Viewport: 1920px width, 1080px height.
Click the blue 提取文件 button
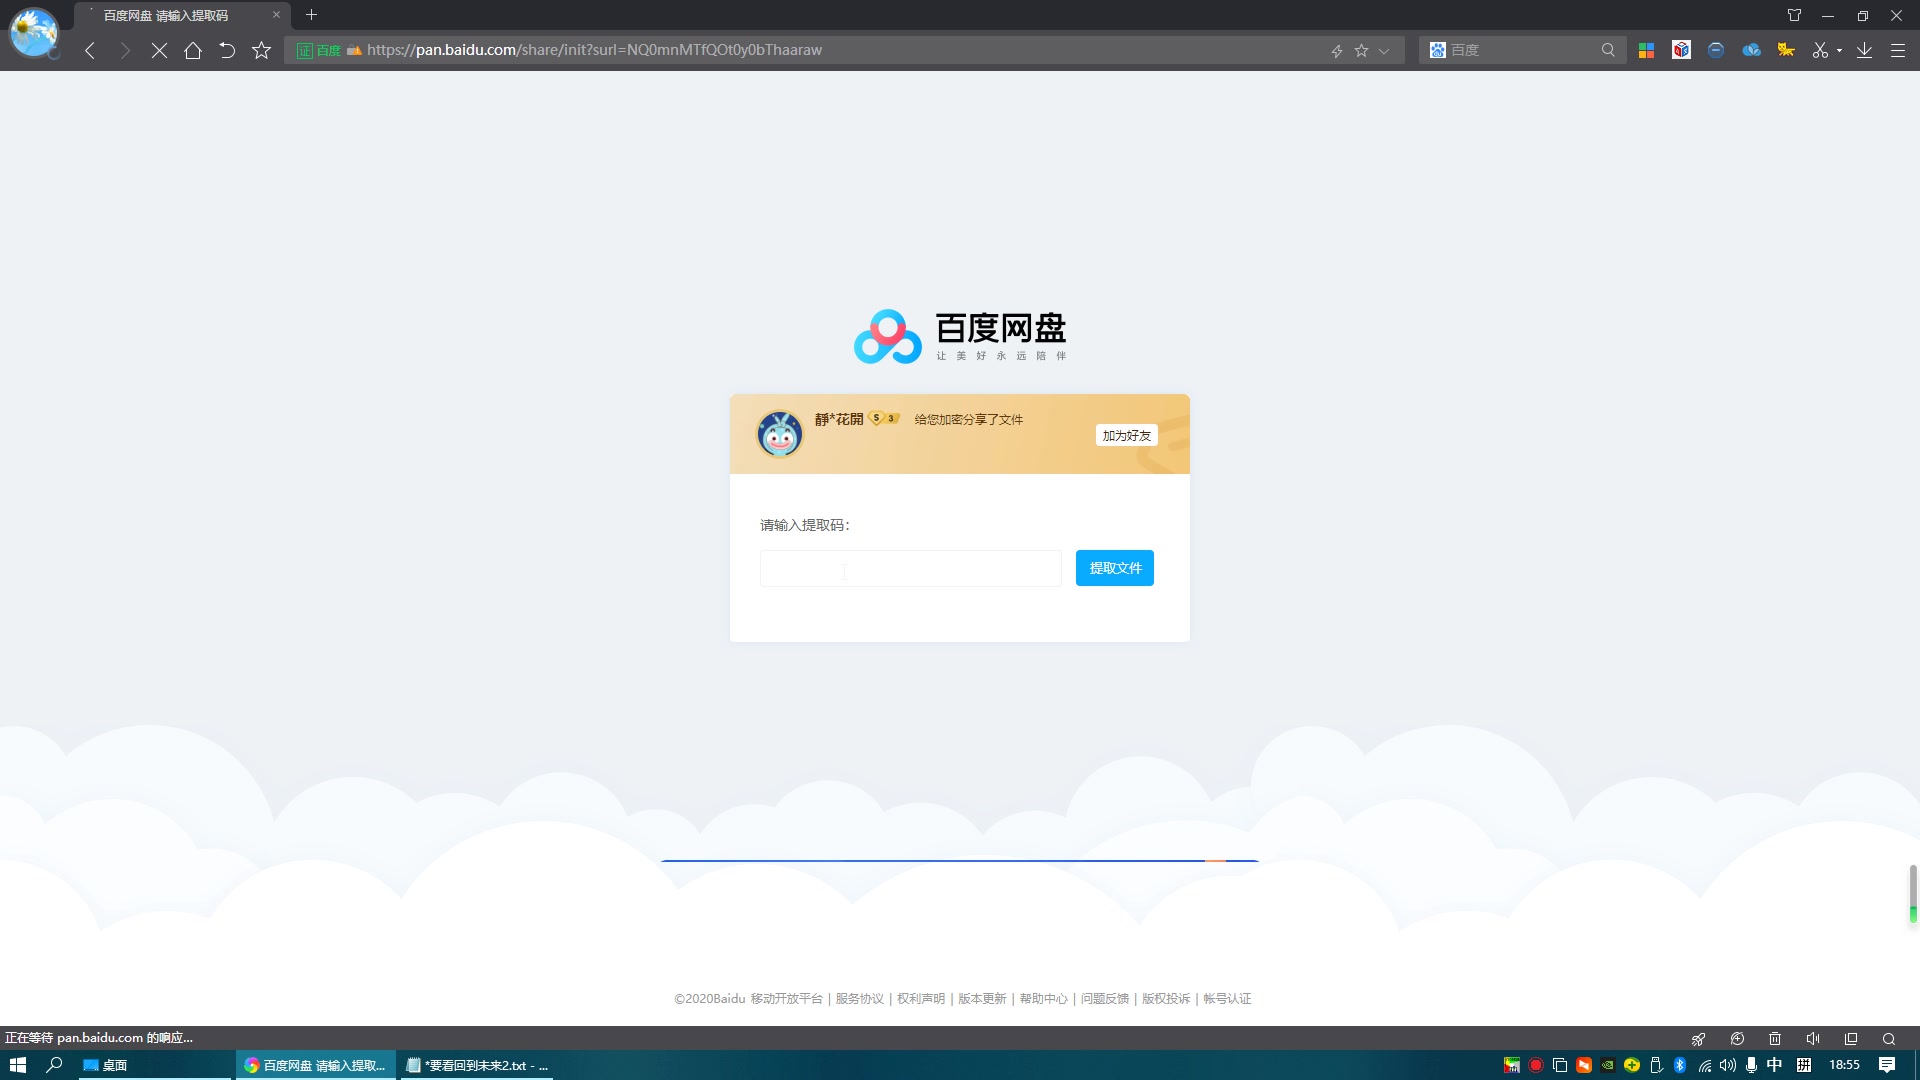(1114, 568)
